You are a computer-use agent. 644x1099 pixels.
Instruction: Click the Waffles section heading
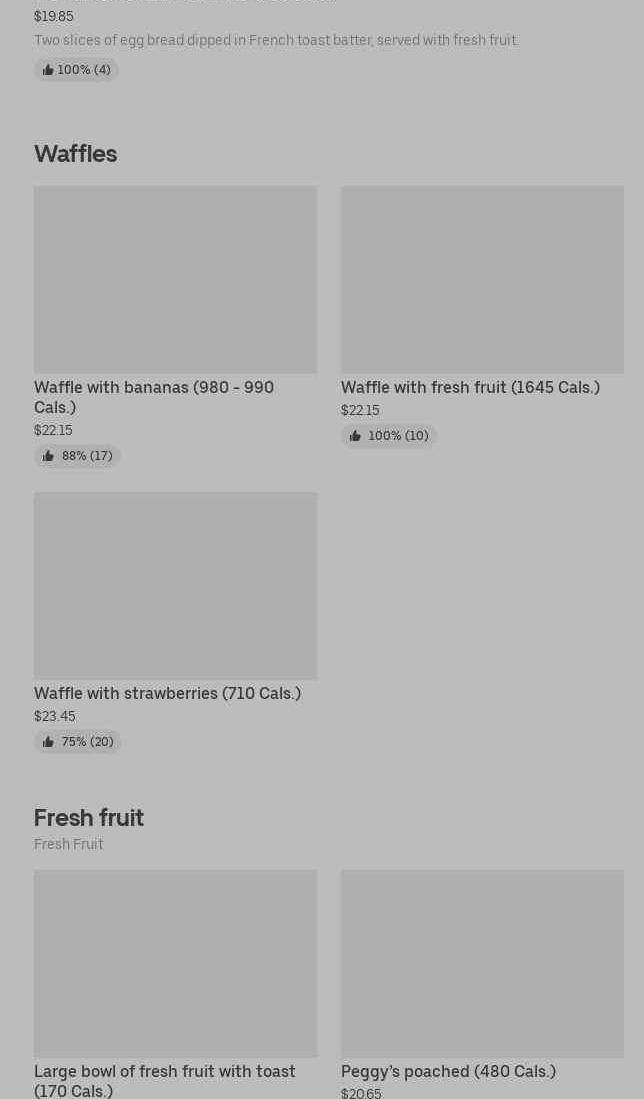(x=75, y=153)
